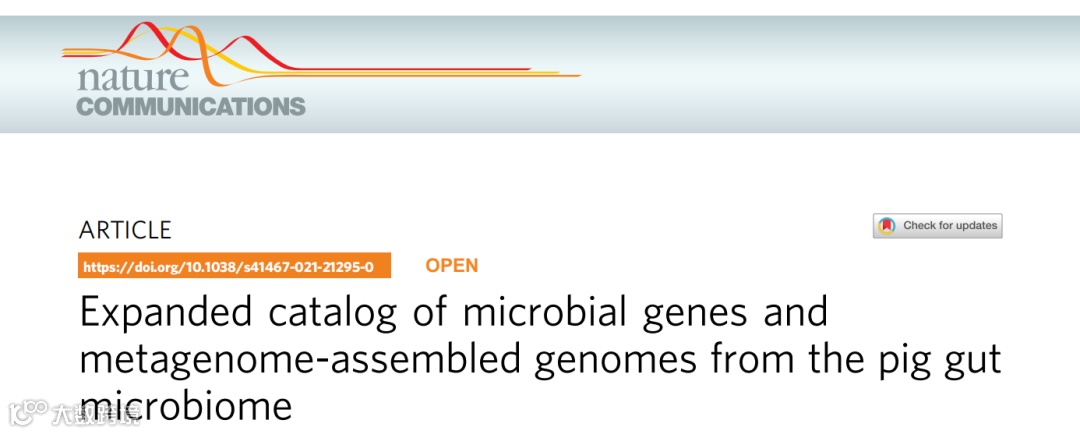The height and width of the screenshot is (434, 1080).
Task: Click the word 'microbiome' in the title
Action: [186, 407]
